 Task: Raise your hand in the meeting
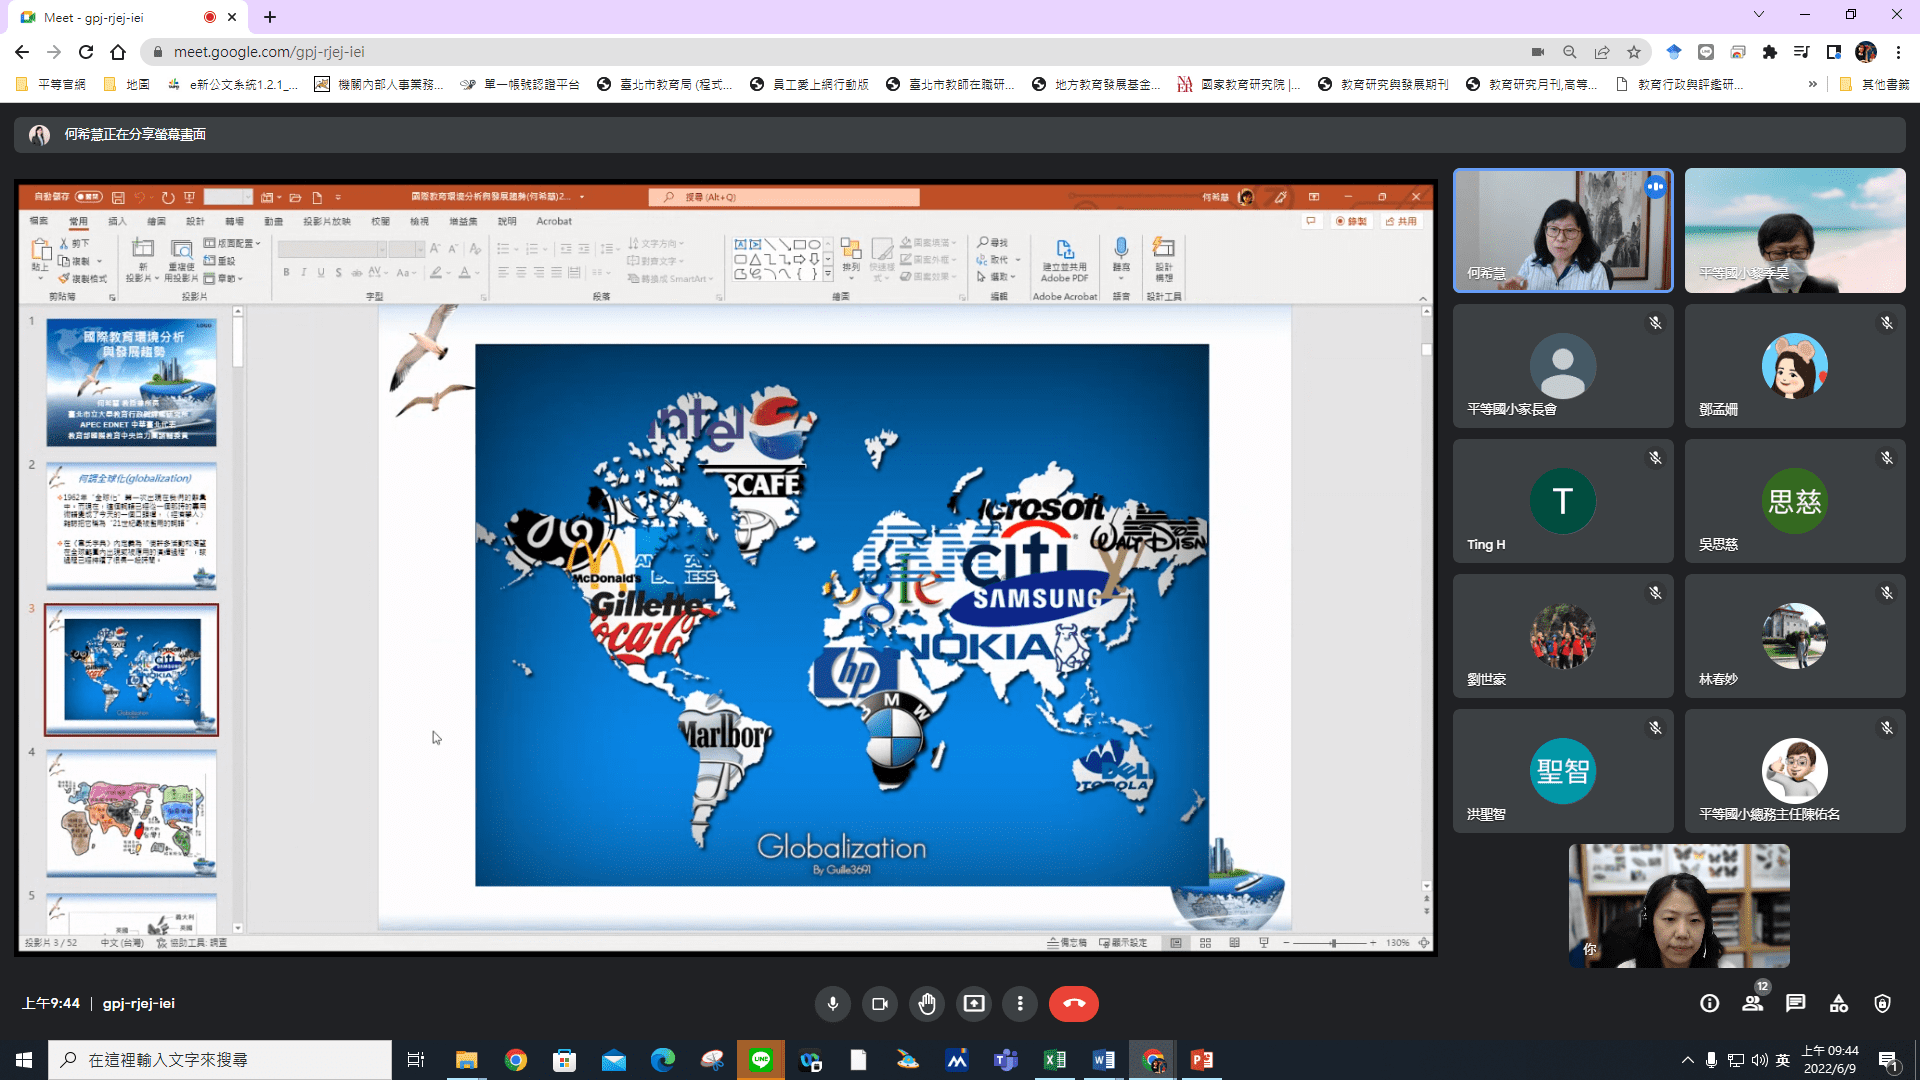(x=927, y=1004)
